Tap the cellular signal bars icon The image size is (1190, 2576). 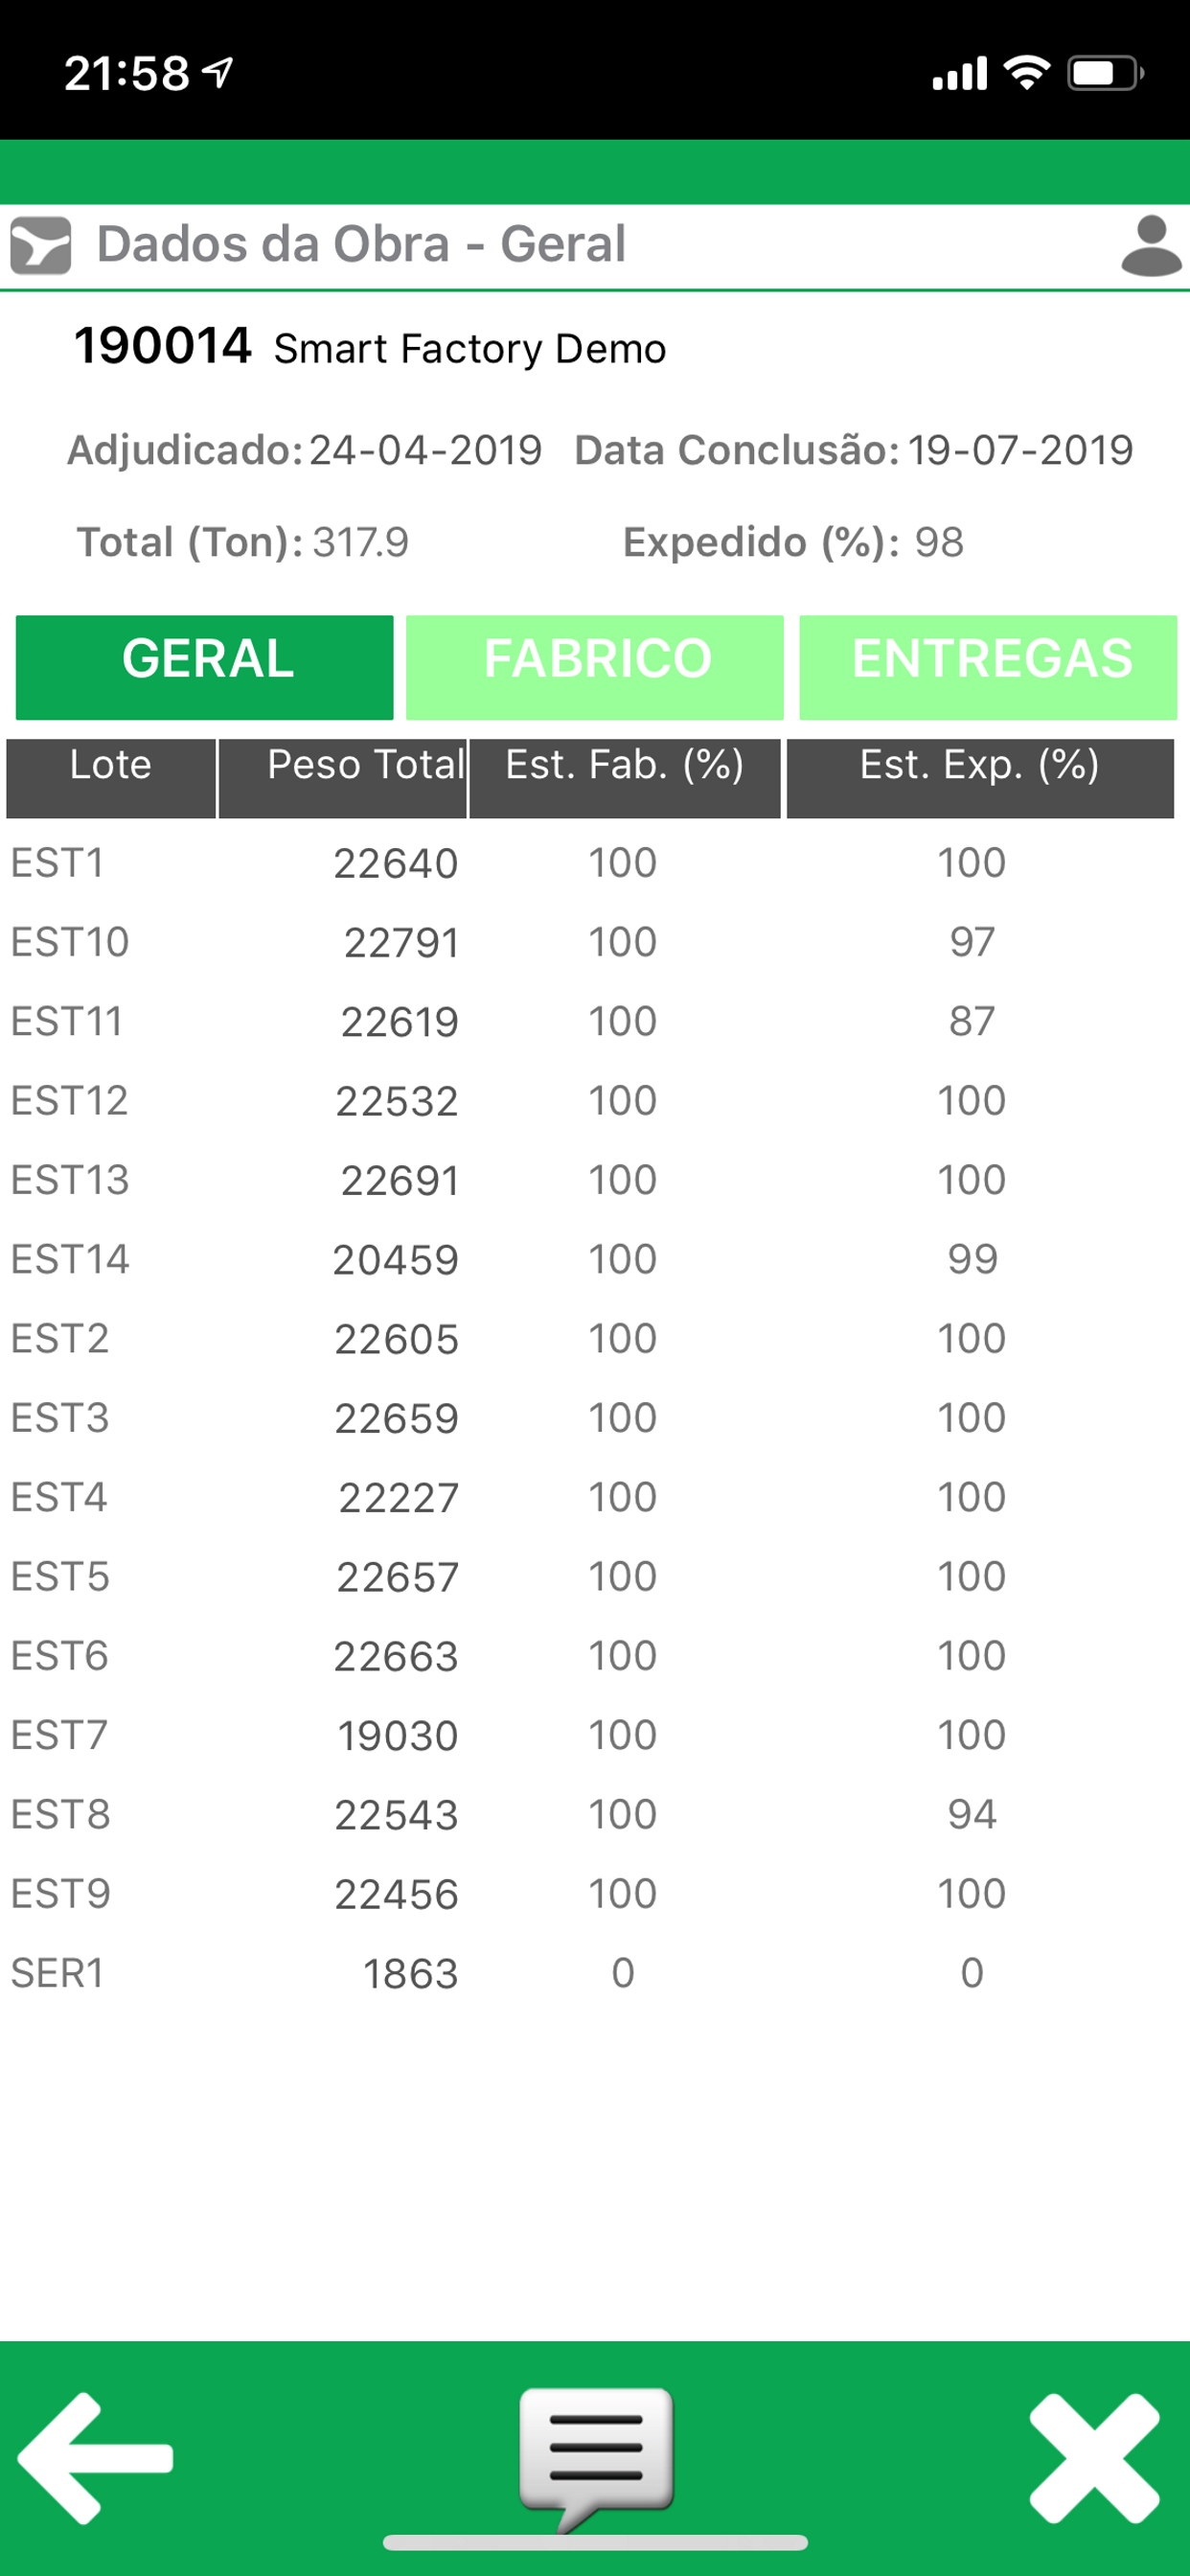coord(960,73)
